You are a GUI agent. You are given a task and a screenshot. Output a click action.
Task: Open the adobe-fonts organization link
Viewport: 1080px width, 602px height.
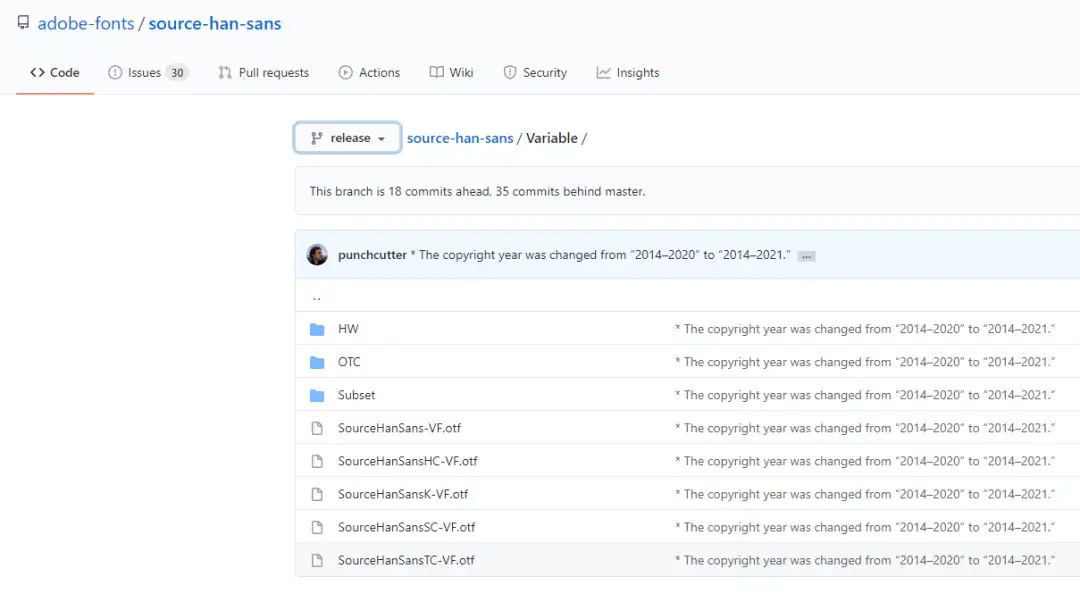[87, 23]
